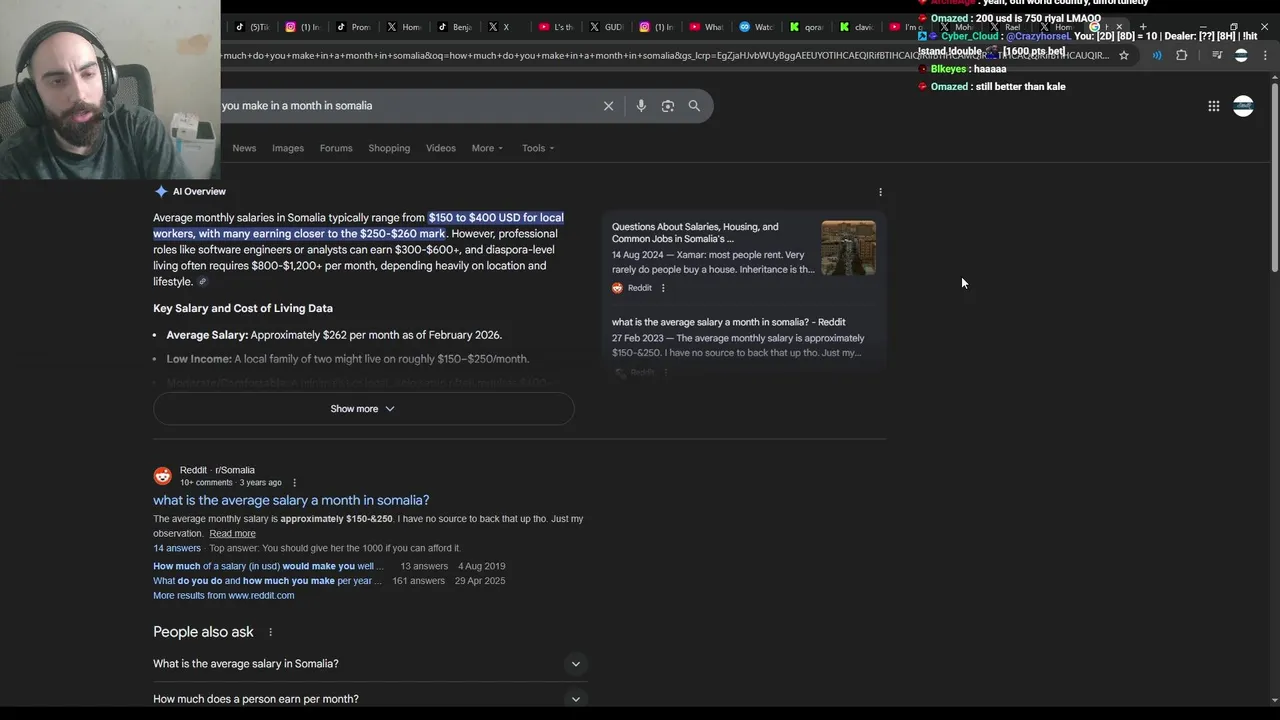1280x720 pixels.
Task: Switch to the 'What' YouTube tab
Action: (707, 27)
